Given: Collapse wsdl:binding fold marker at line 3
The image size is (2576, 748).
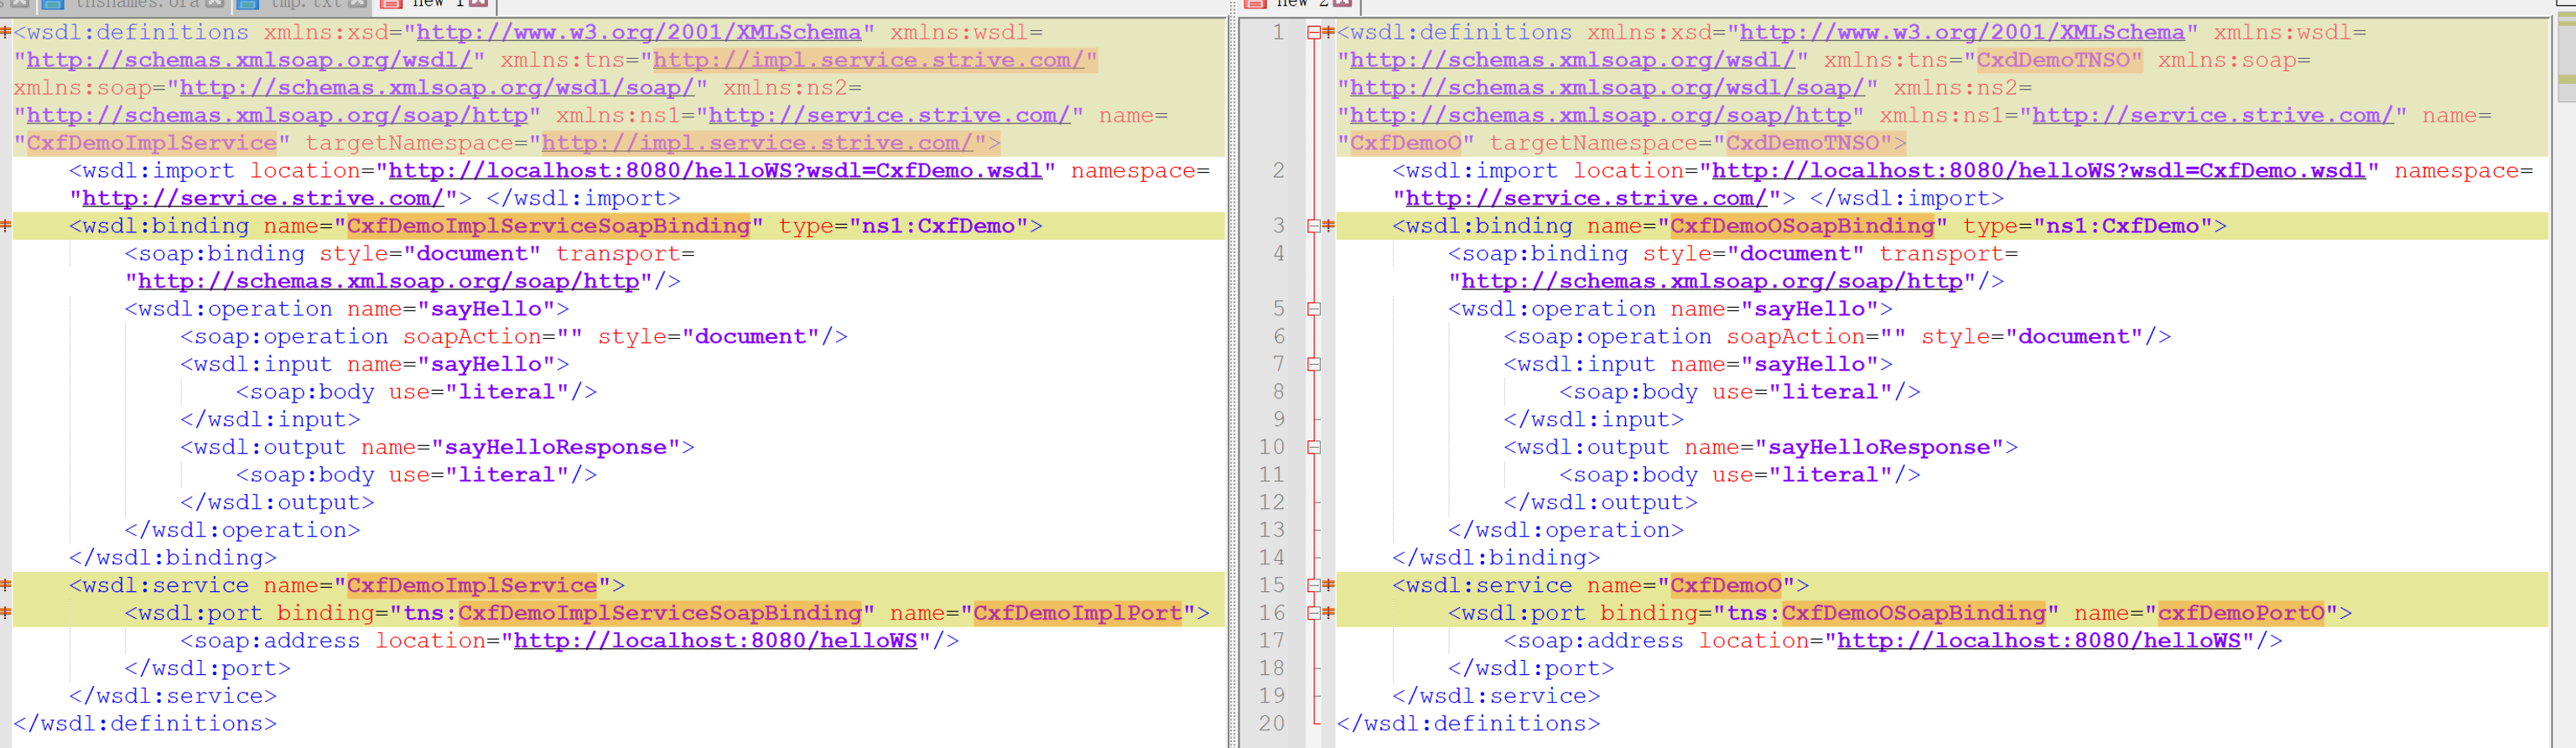Looking at the screenshot, I should (x=1313, y=226).
